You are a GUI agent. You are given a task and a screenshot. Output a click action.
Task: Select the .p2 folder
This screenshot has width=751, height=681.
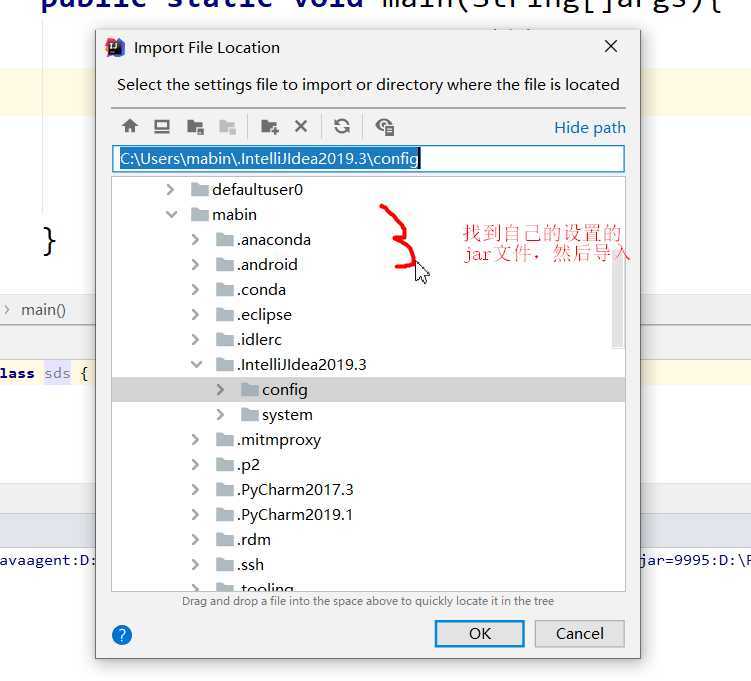click(x=368, y=465)
